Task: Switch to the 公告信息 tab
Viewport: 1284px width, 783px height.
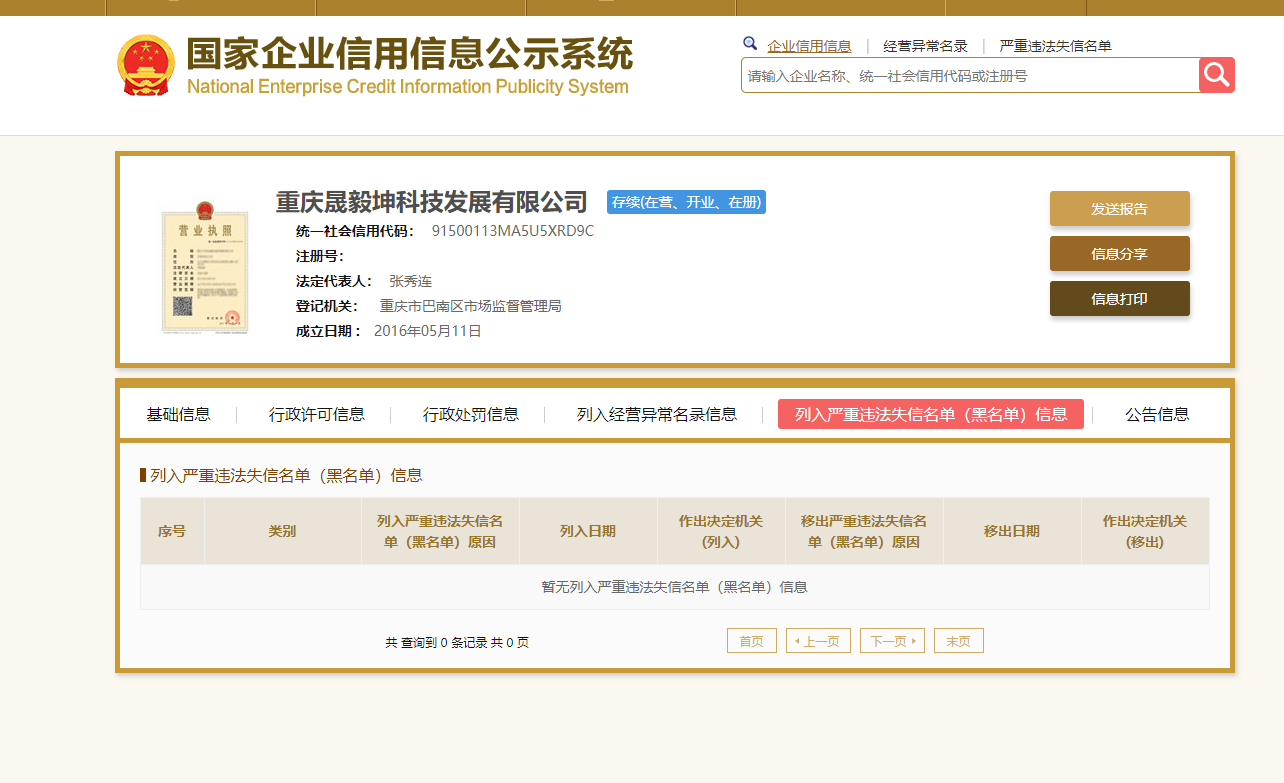Action: (x=1157, y=414)
